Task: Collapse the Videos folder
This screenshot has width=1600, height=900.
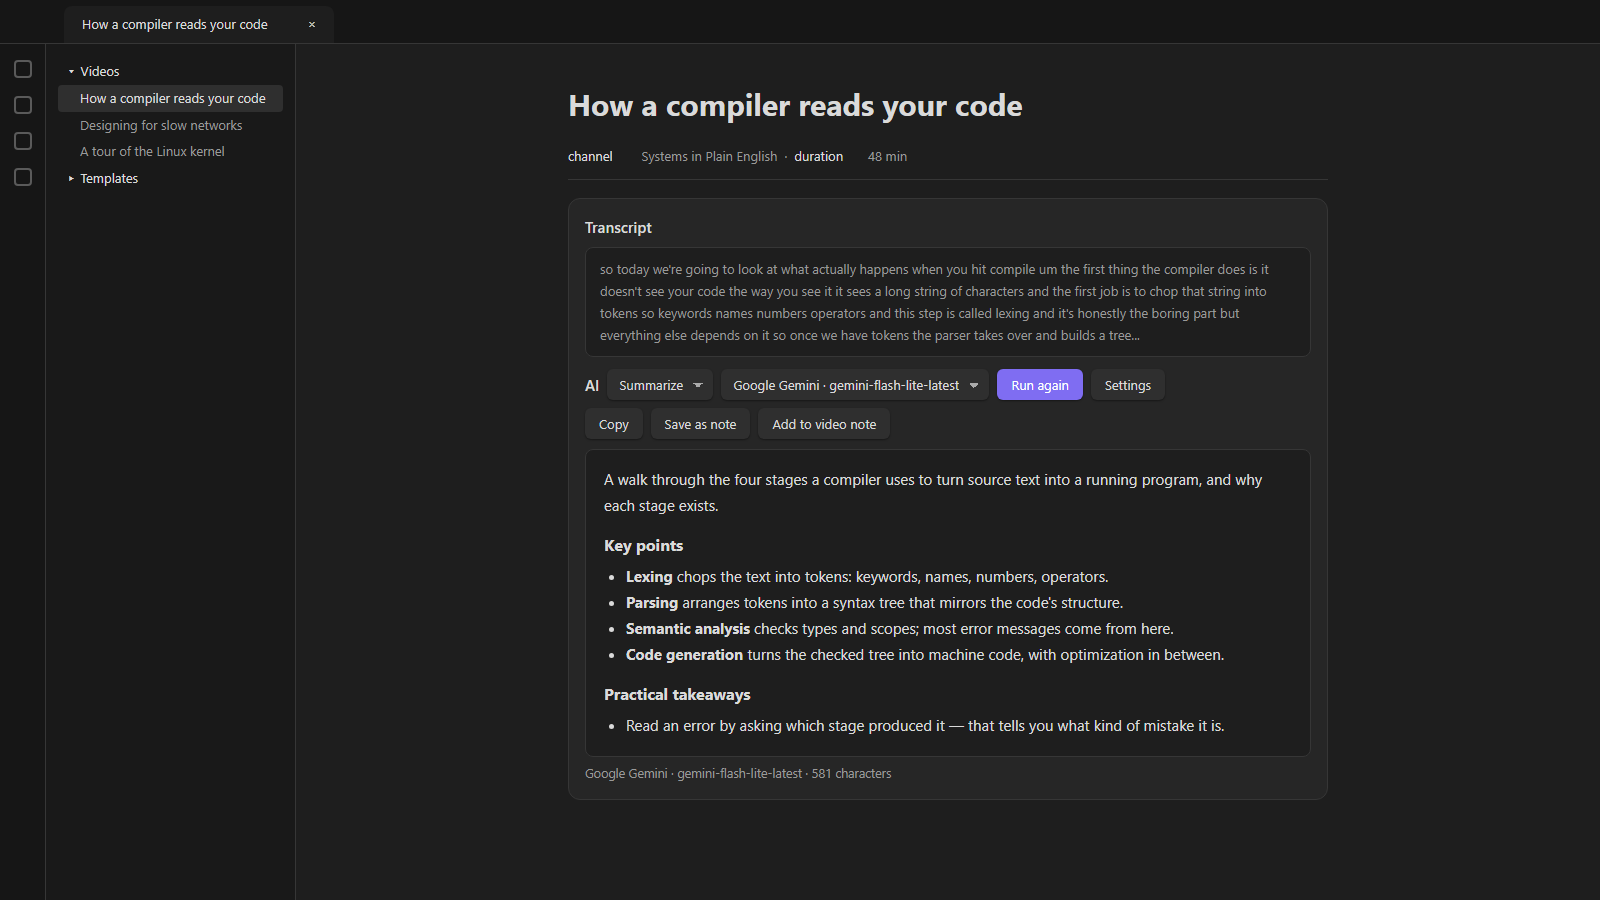Action: click(71, 72)
